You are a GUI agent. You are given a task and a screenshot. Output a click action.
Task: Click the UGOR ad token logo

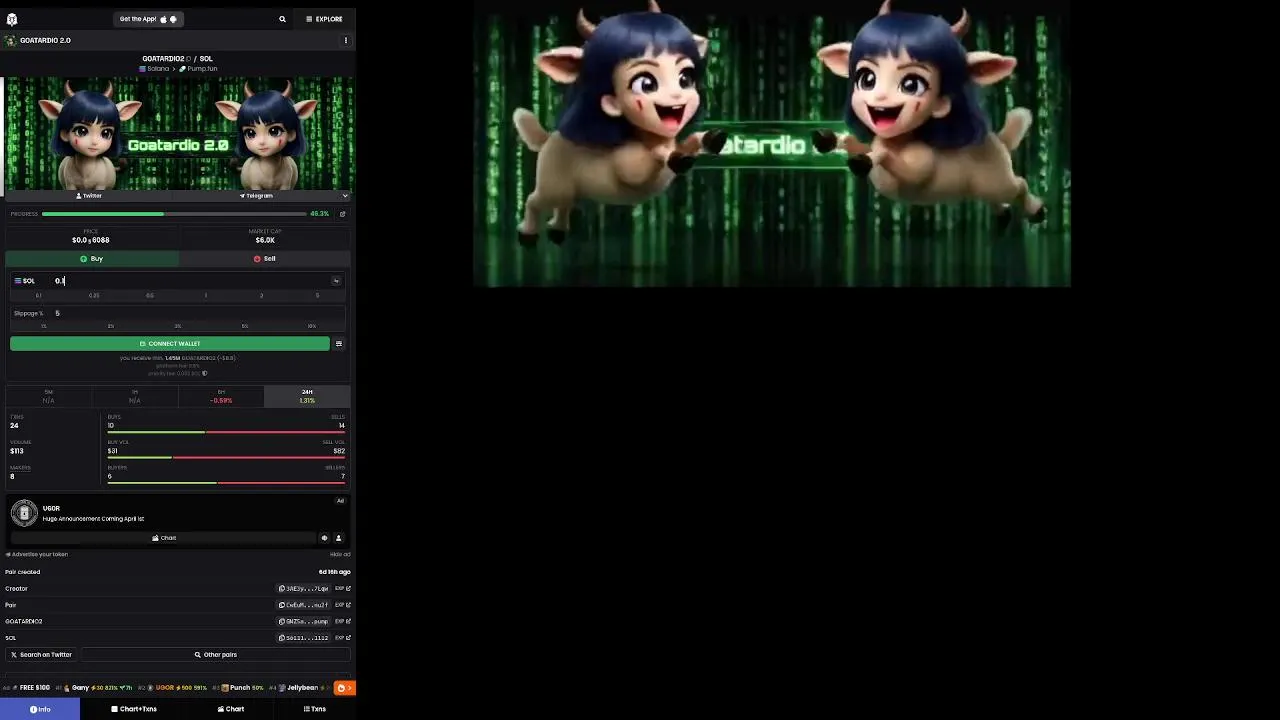click(x=24, y=513)
